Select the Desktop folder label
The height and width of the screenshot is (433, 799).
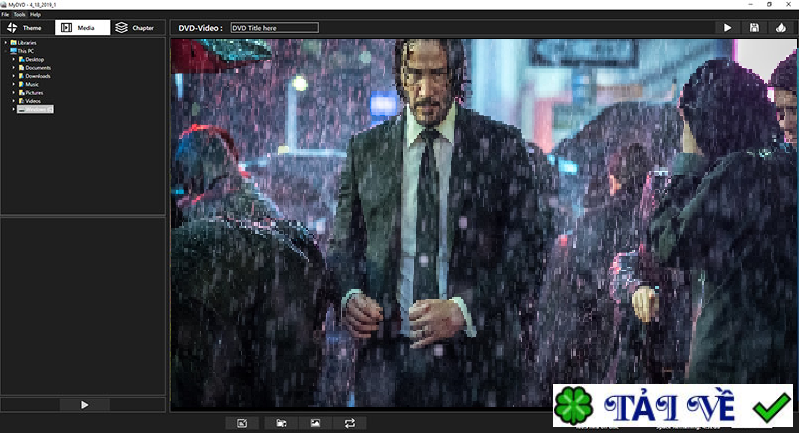[x=35, y=60]
